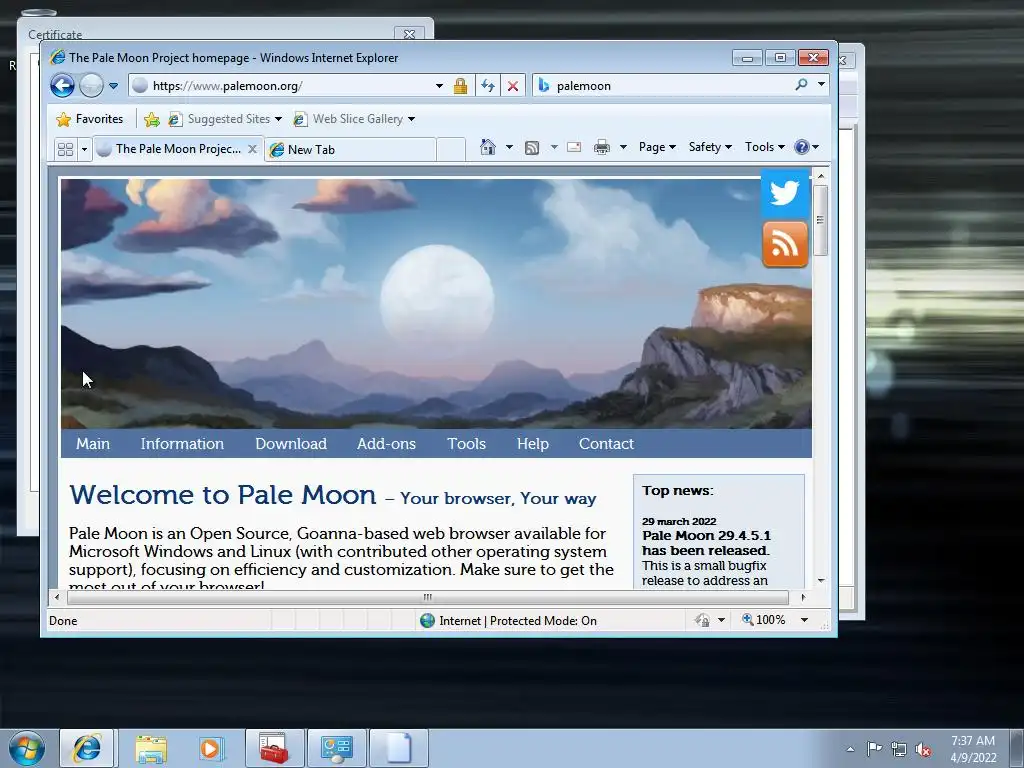Screen dimensions: 1024x768
Task: Click the Refresh page icon
Action: coord(488,86)
